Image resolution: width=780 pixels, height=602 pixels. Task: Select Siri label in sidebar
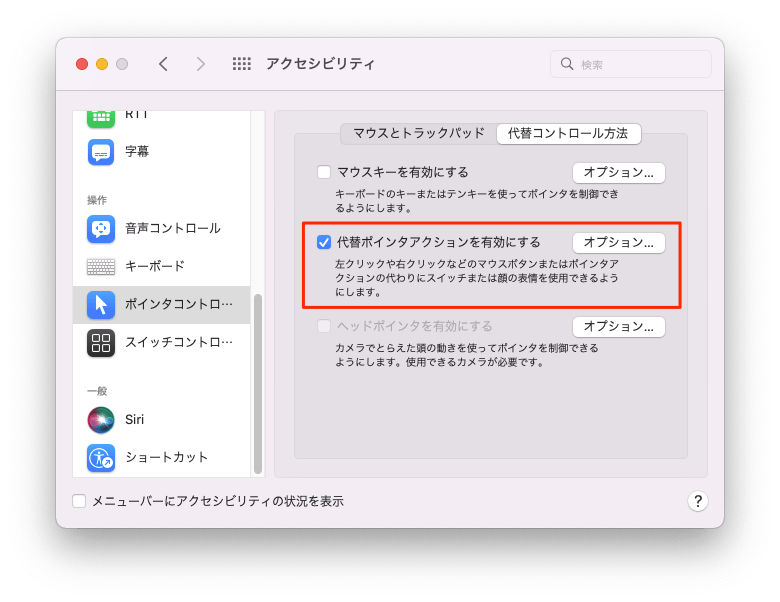click(x=134, y=419)
